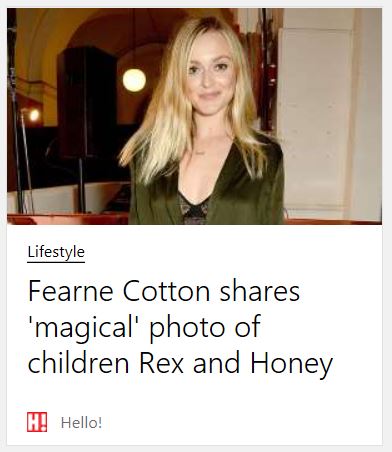Click the headline line "'magical' photo of"
This screenshot has height=452, width=392.
144,327
